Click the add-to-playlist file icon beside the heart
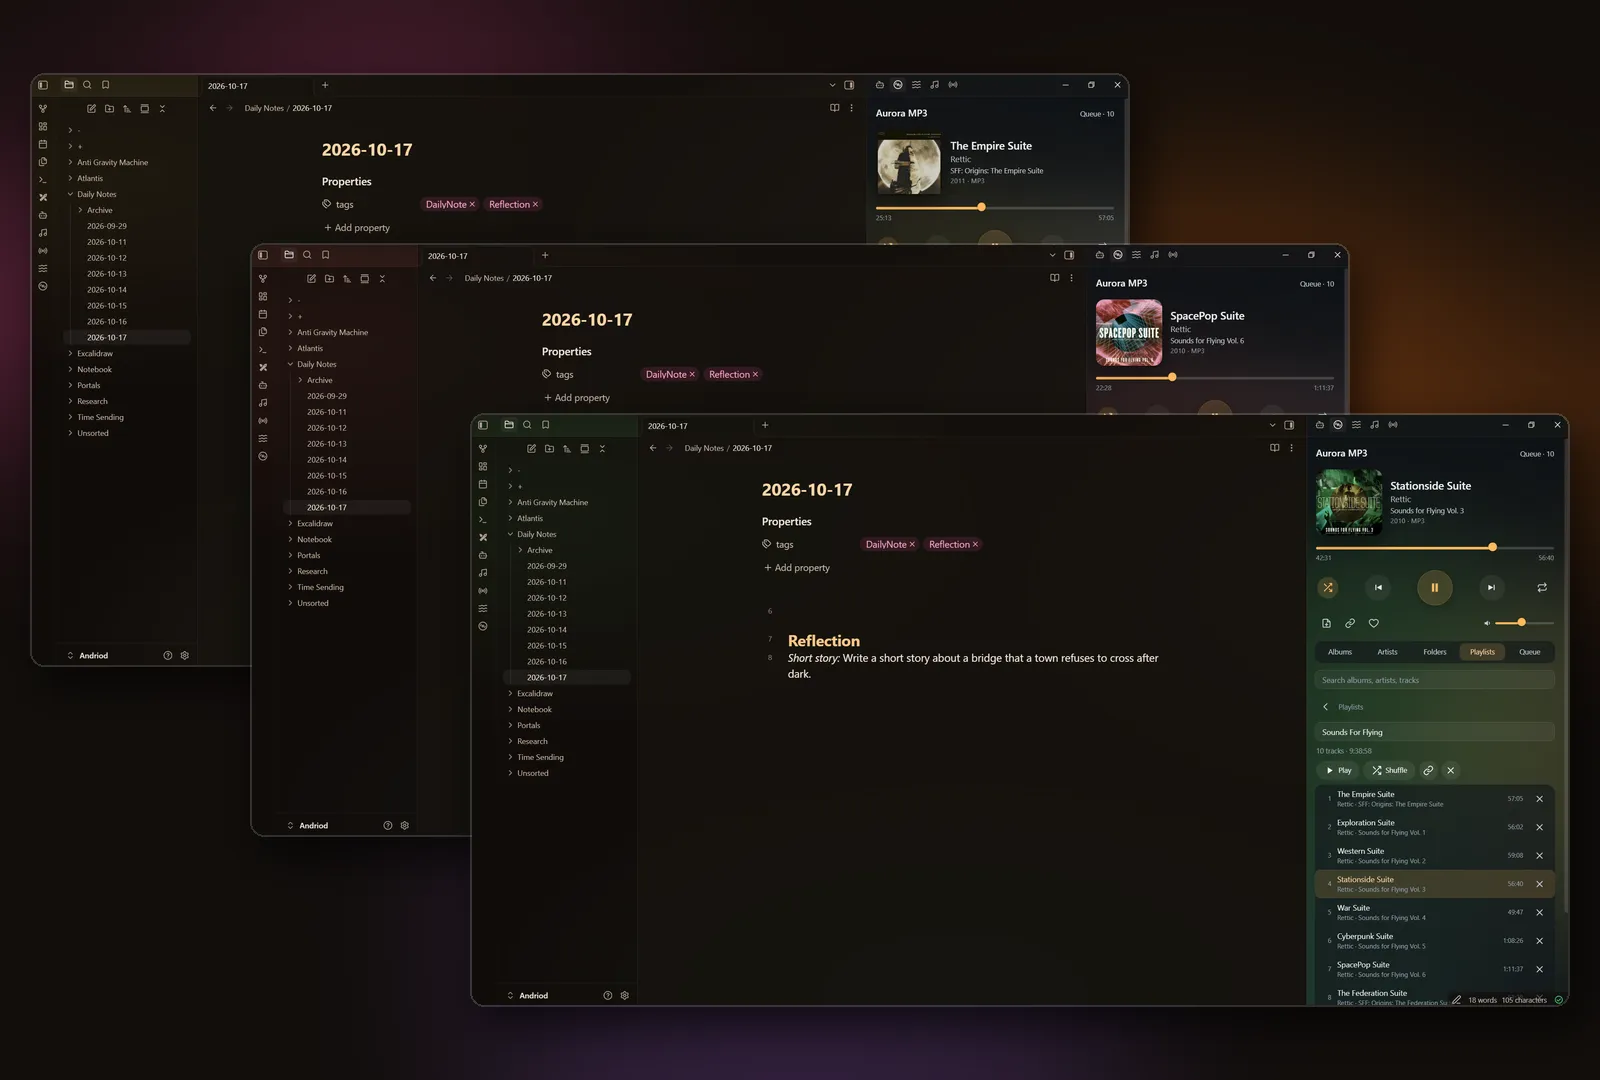The width and height of the screenshot is (1600, 1080). tap(1327, 623)
